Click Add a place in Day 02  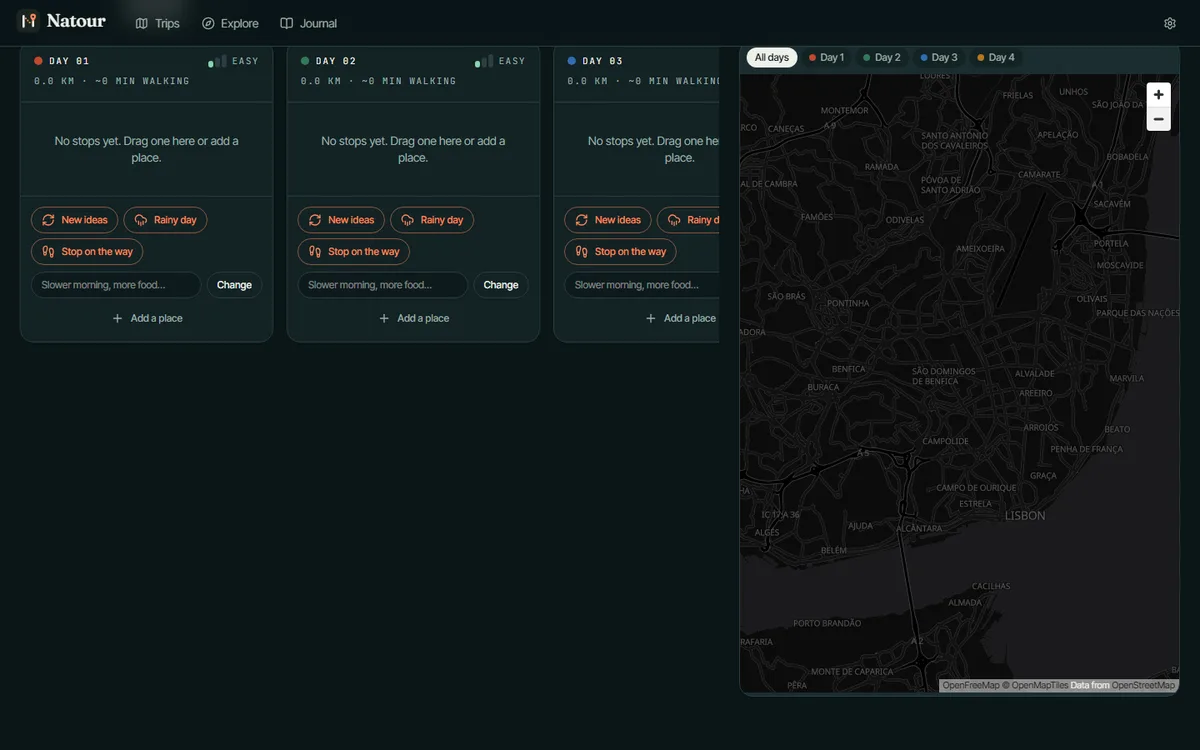[413, 318]
